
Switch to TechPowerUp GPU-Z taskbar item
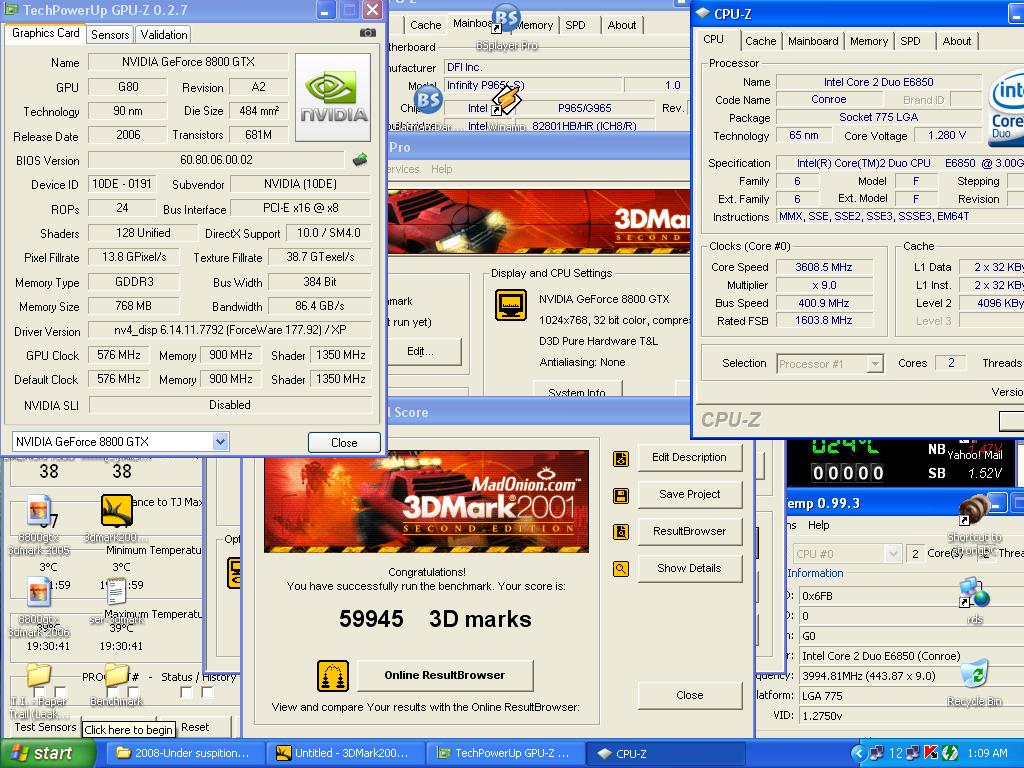click(x=504, y=753)
